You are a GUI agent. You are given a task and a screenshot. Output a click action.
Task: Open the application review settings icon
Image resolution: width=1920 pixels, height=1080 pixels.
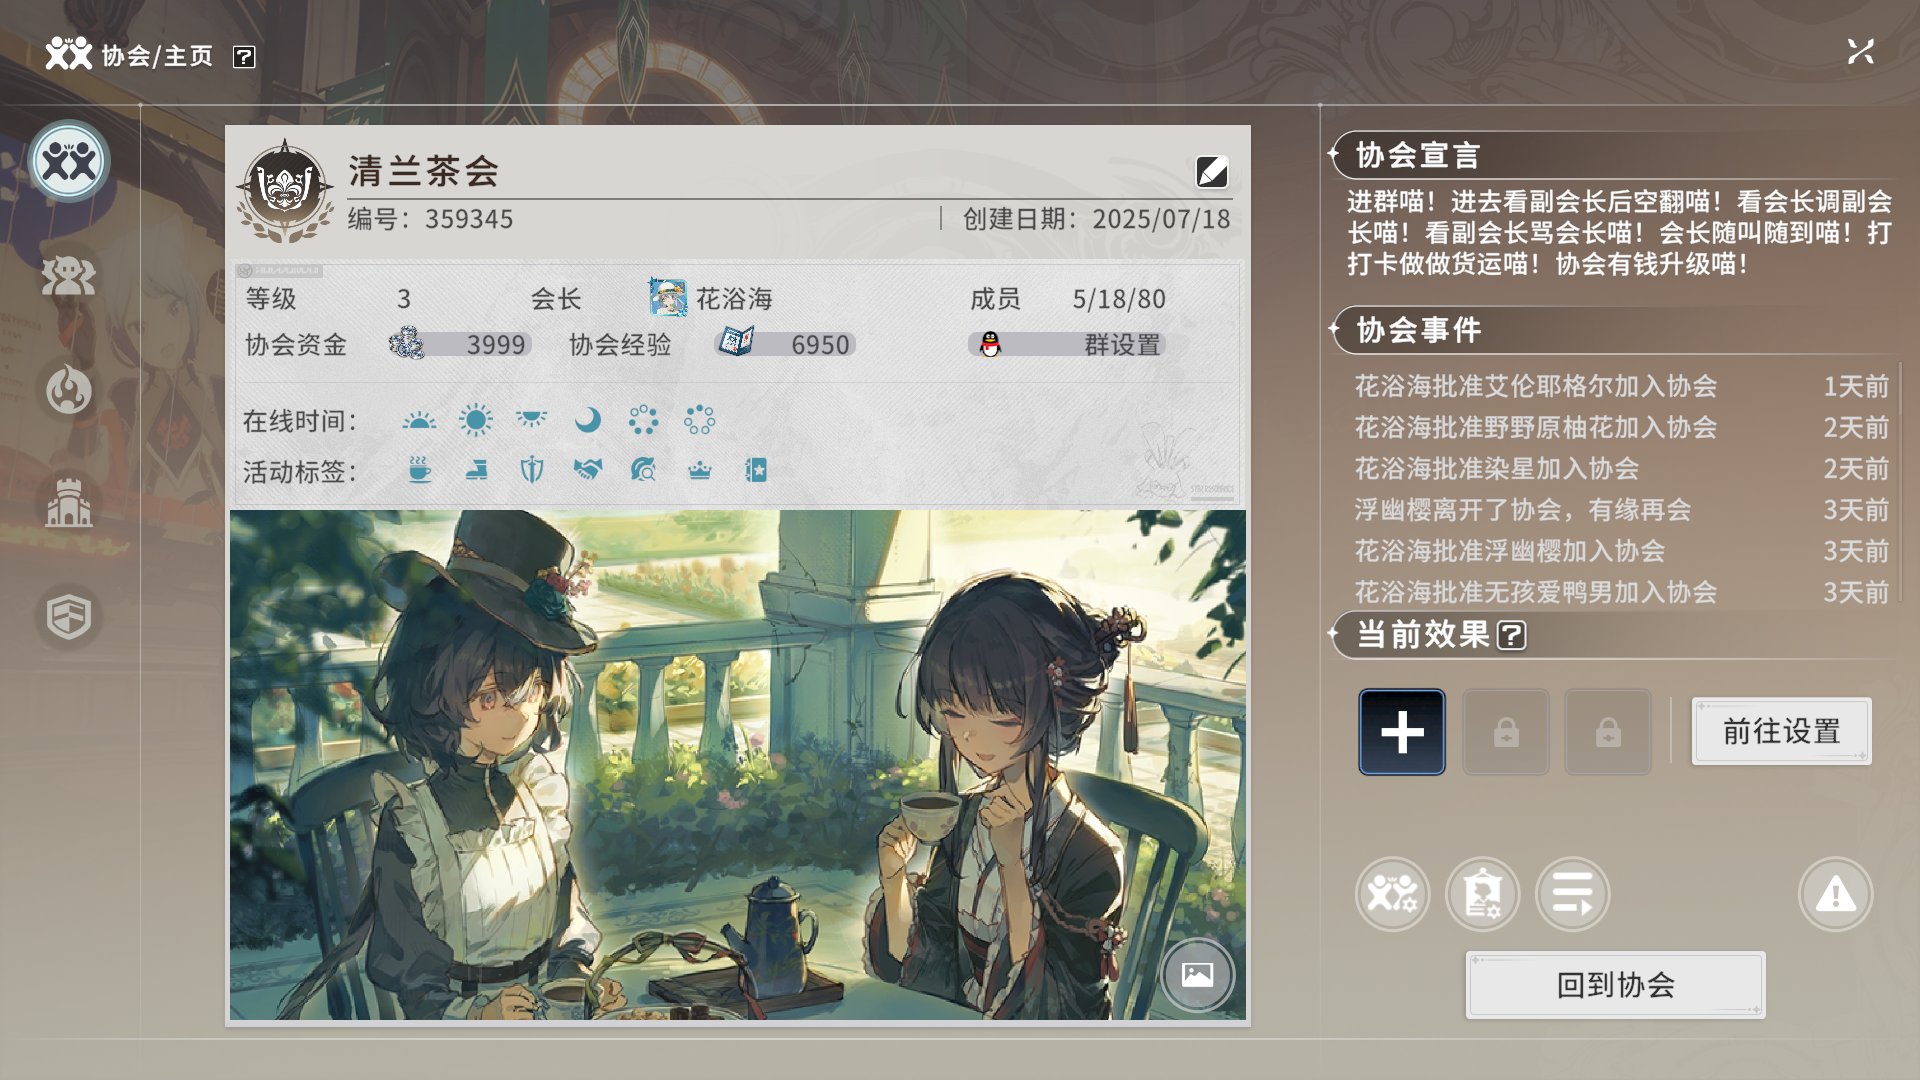tap(1482, 894)
